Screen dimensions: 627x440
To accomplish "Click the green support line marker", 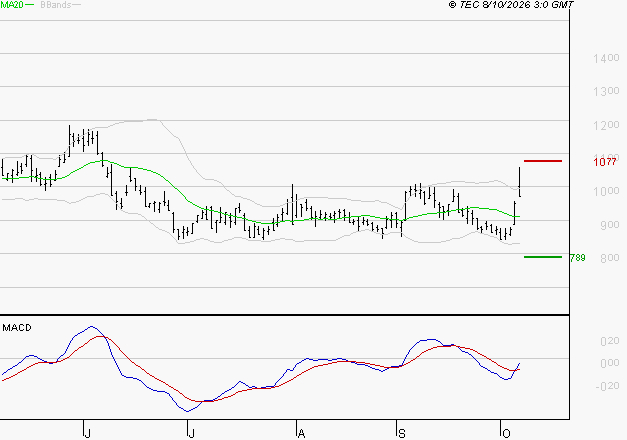I will tap(543, 257).
